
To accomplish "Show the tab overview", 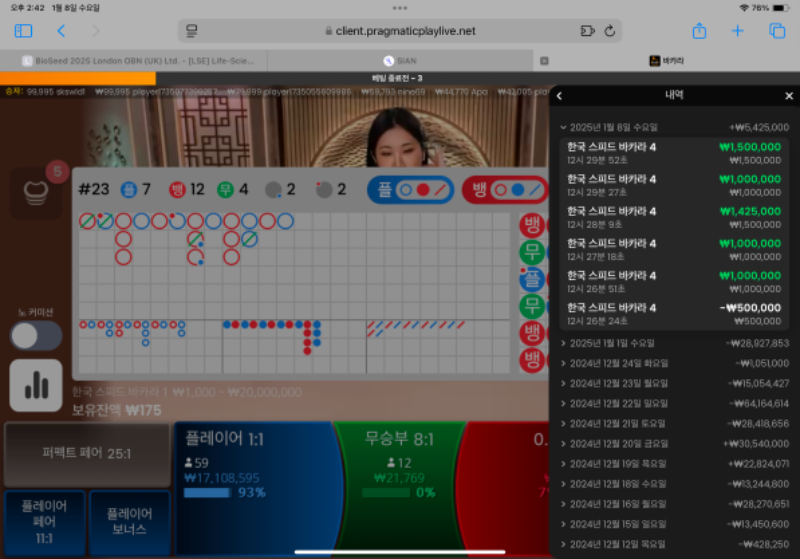I will click(x=777, y=31).
